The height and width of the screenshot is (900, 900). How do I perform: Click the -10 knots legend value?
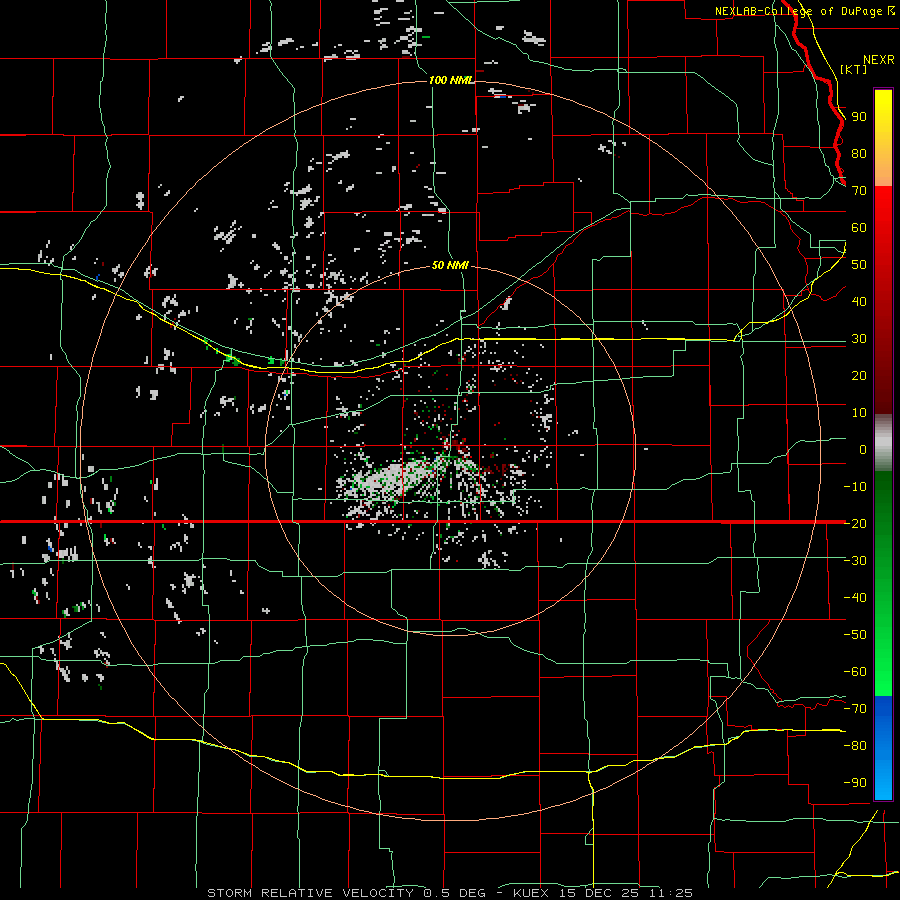pos(855,487)
